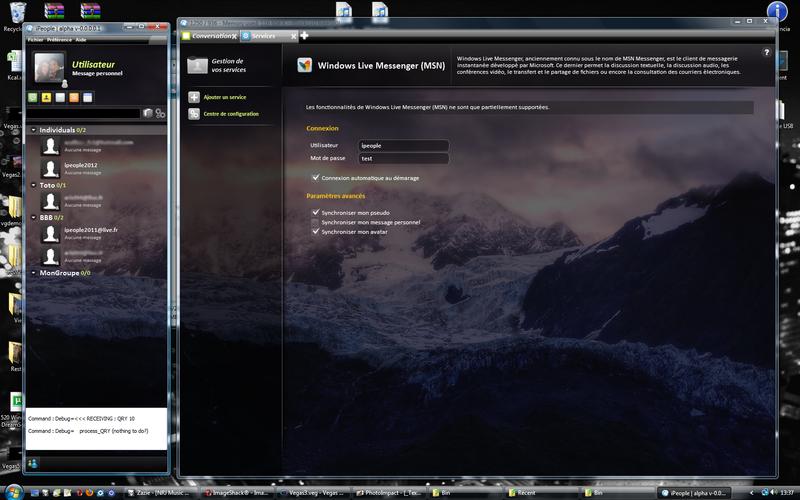
Task: Click the people icon at iPeople bottom bar
Action: [x=33, y=463]
